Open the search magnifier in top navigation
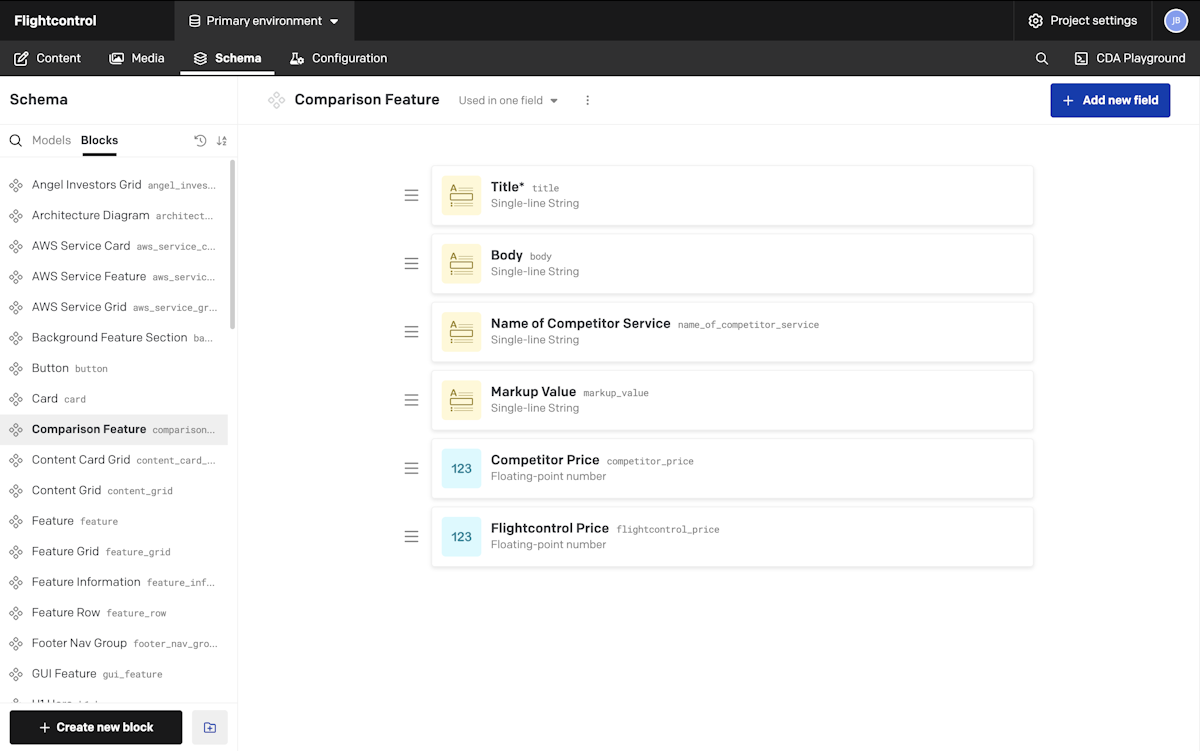Screen dimensions: 1200x751 (1042, 58)
